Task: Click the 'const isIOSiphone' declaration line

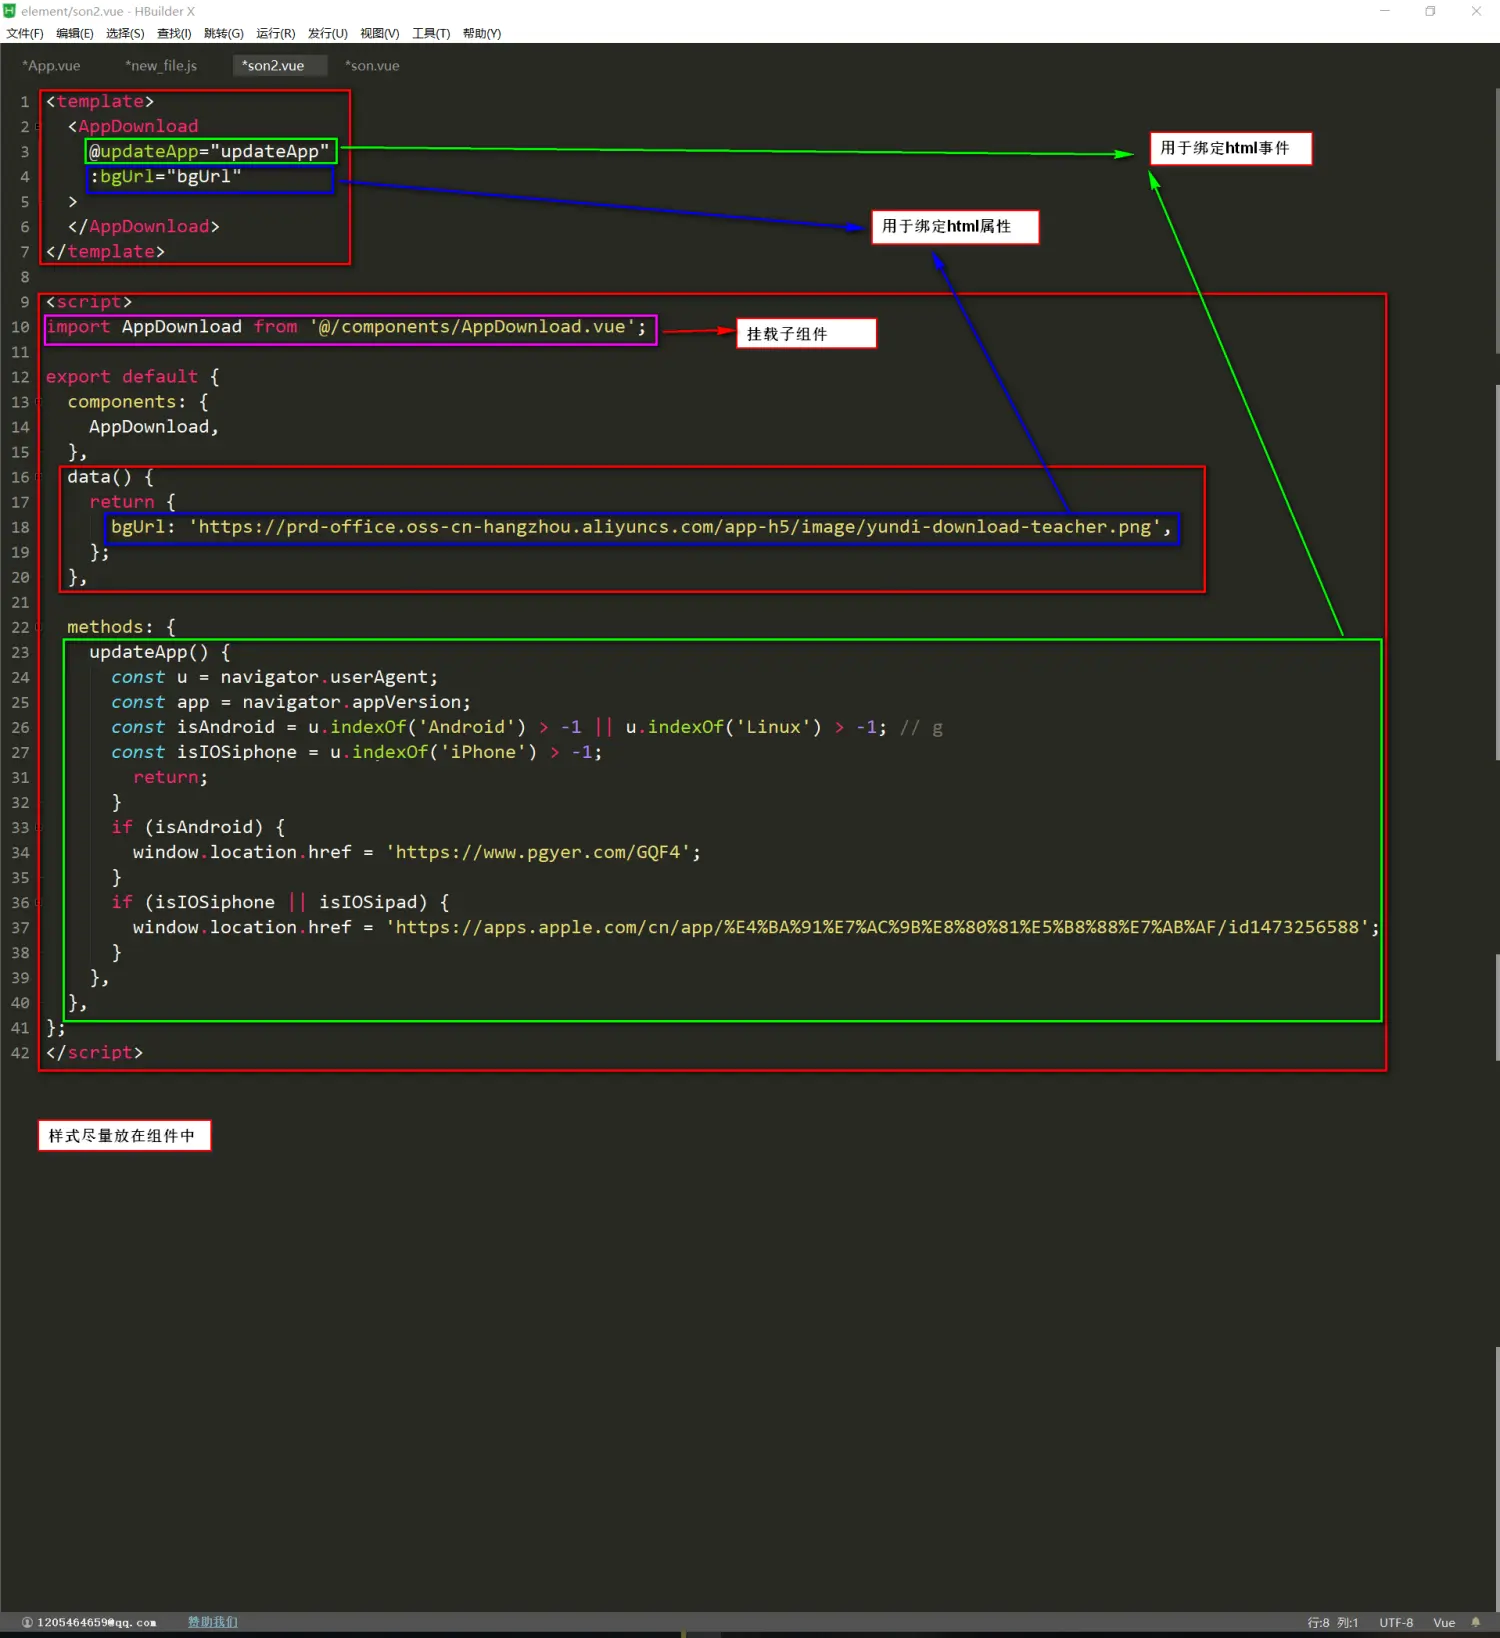Action: [357, 752]
